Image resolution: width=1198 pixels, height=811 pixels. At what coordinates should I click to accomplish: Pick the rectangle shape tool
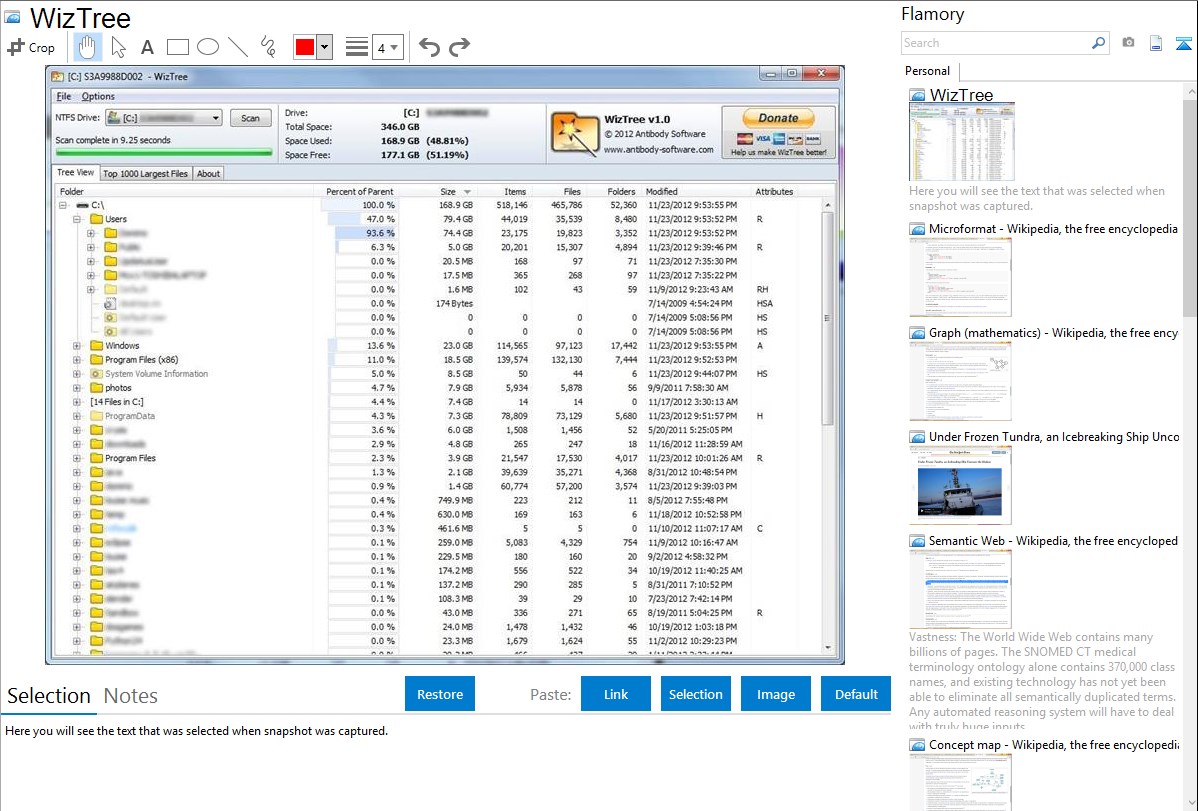pos(177,47)
